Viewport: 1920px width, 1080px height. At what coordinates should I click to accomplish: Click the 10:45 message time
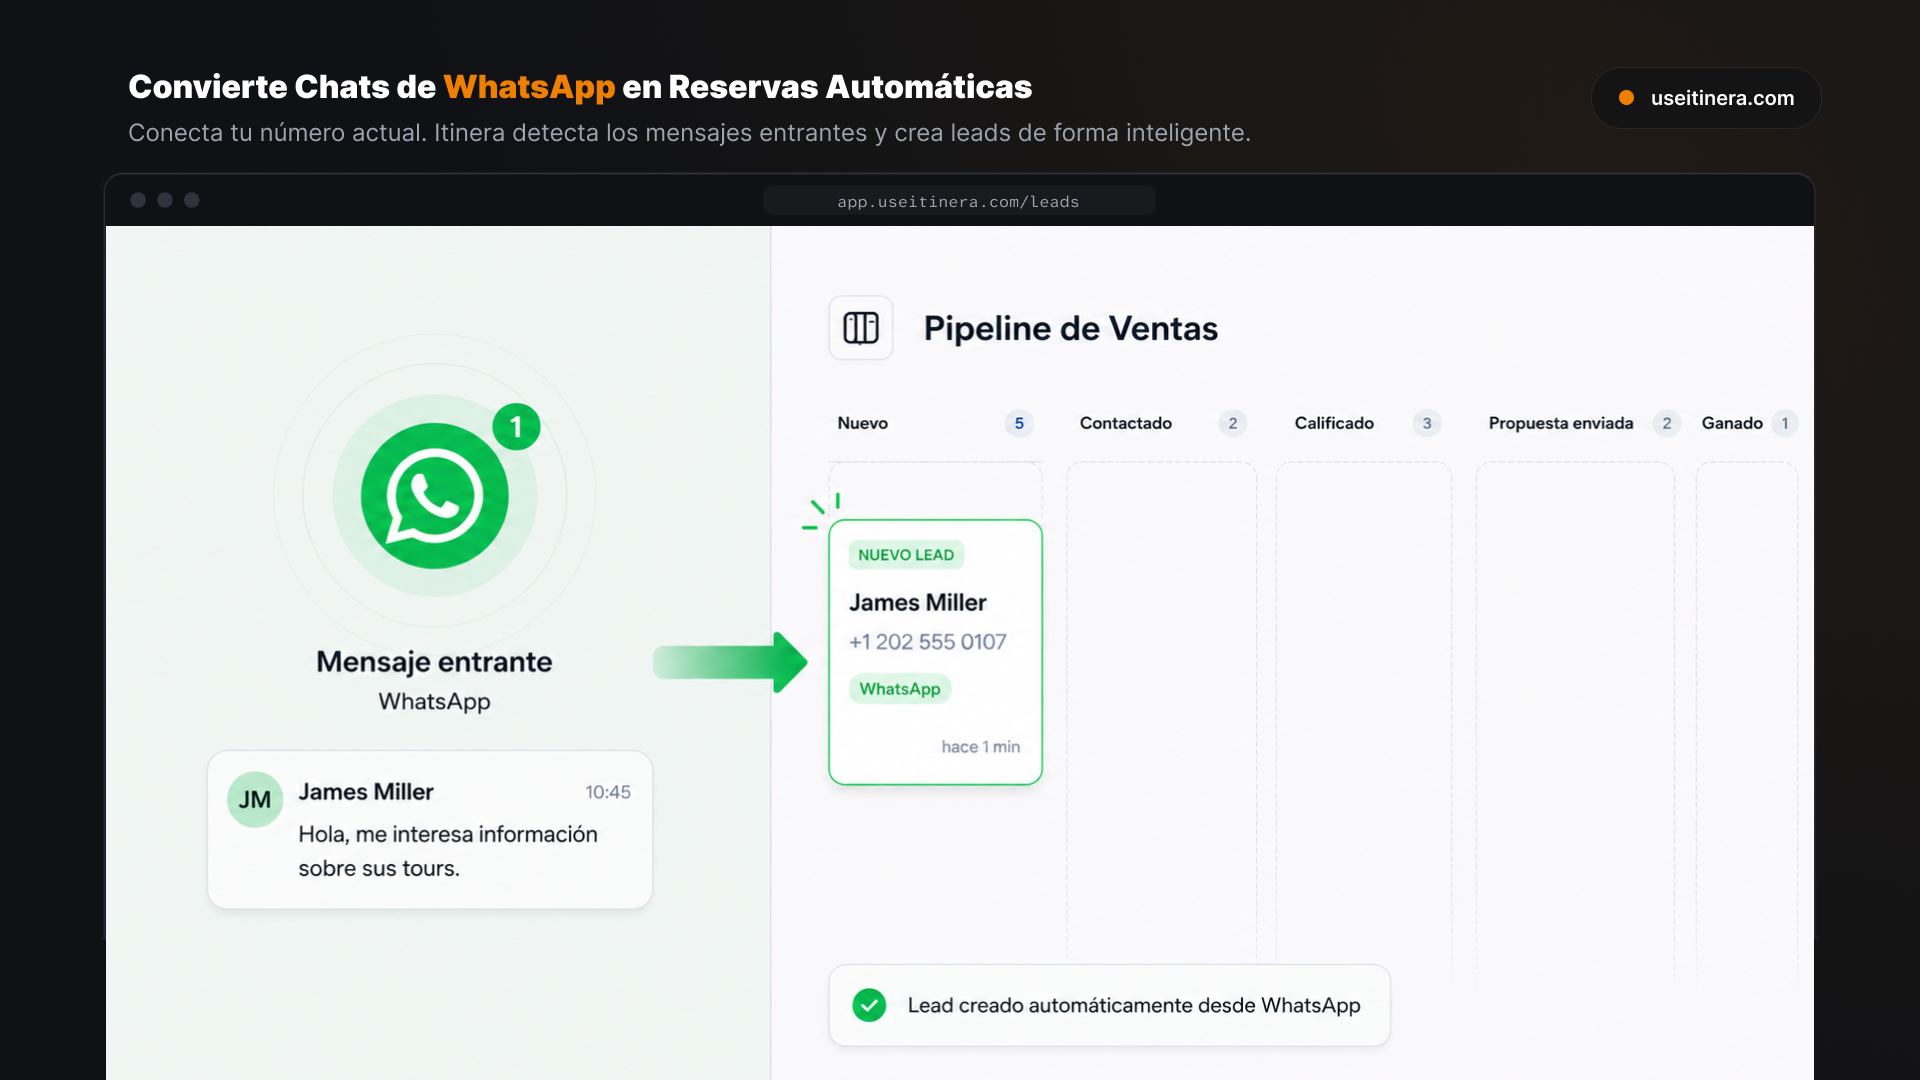coord(608,792)
